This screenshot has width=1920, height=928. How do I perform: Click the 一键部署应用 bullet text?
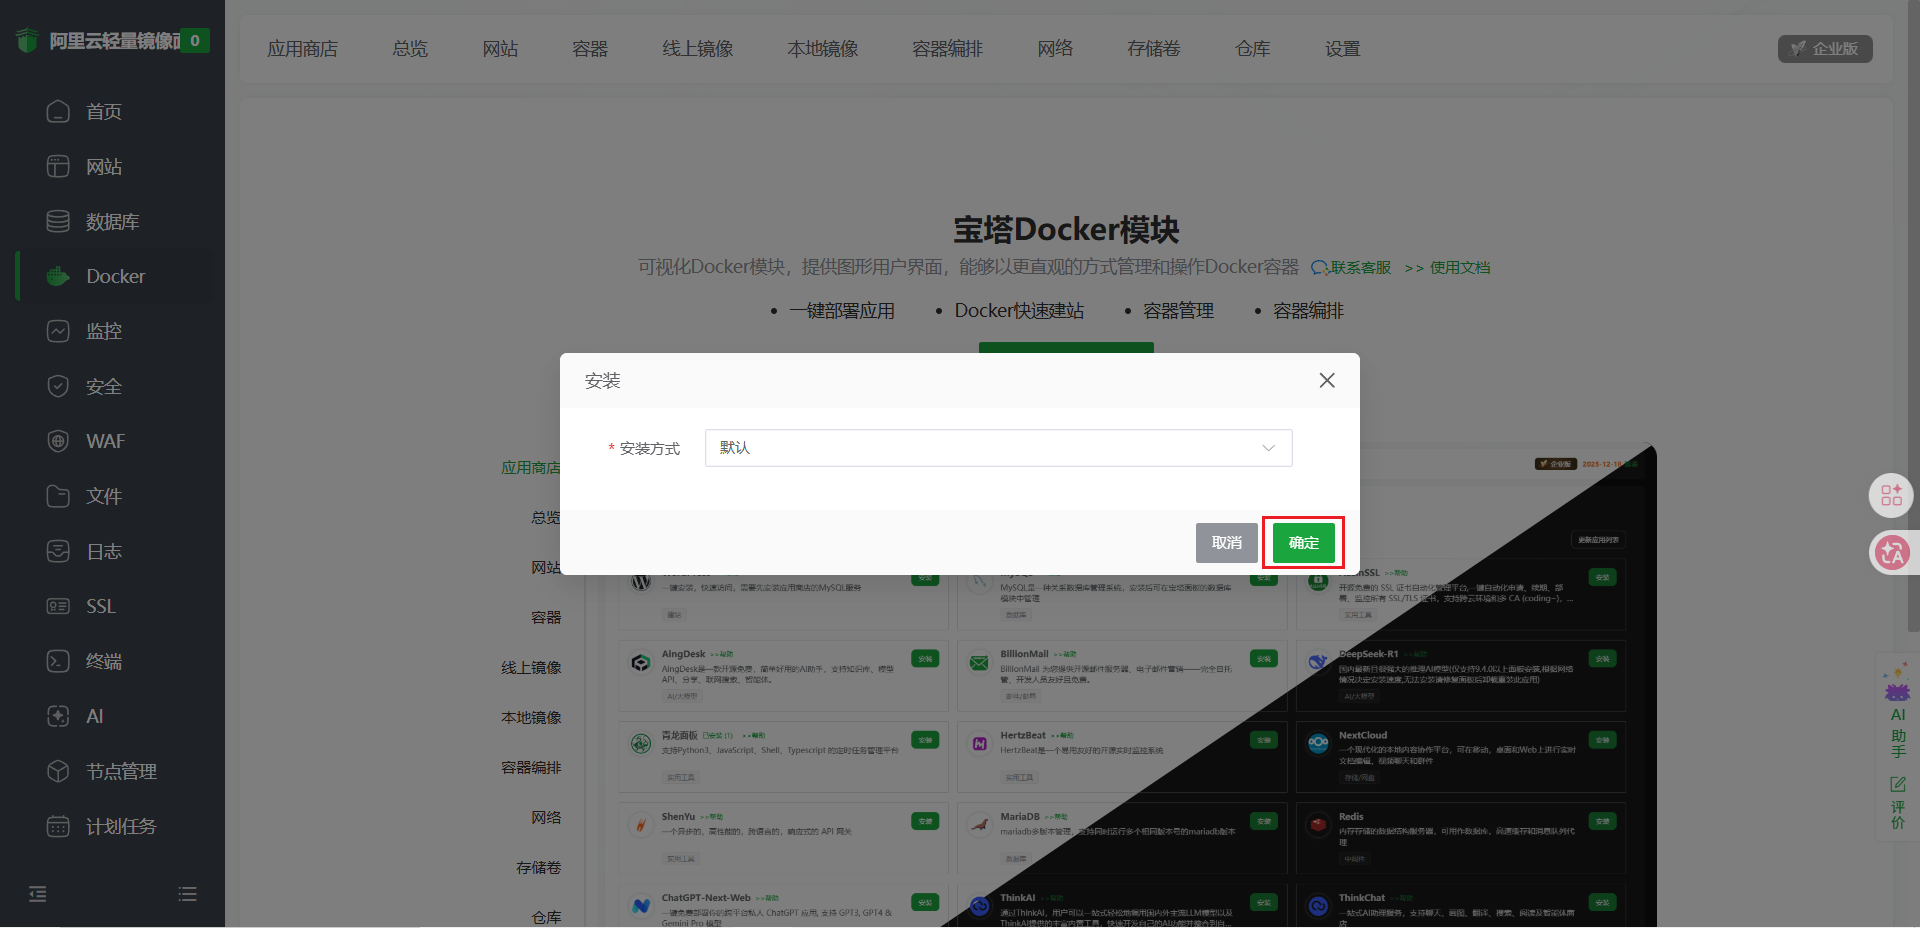842,311
